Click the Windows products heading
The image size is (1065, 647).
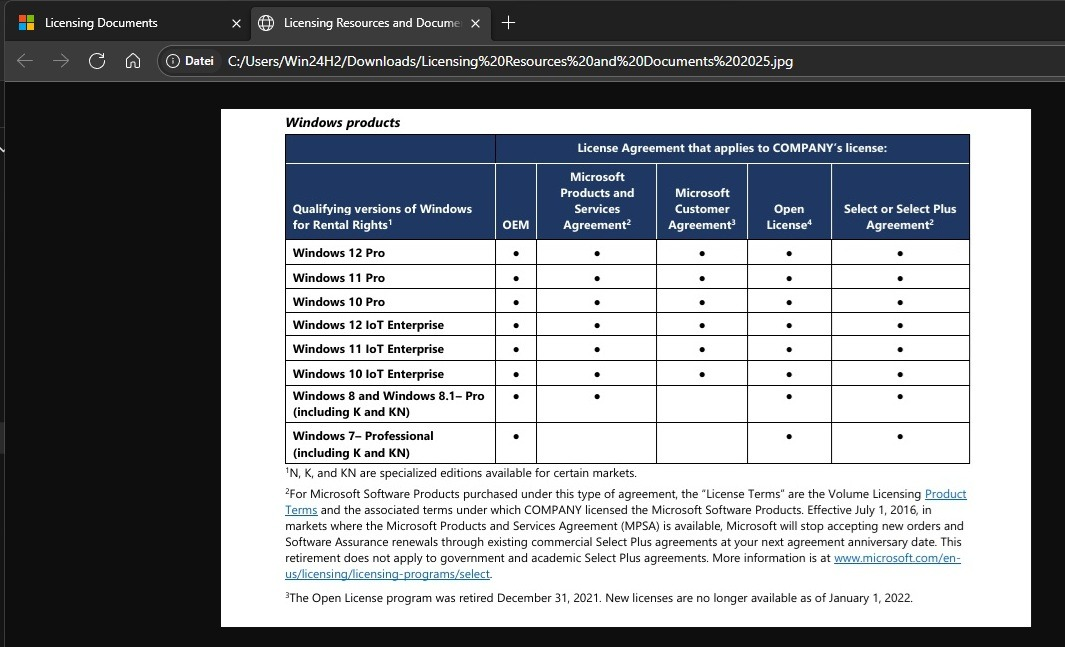click(342, 122)
